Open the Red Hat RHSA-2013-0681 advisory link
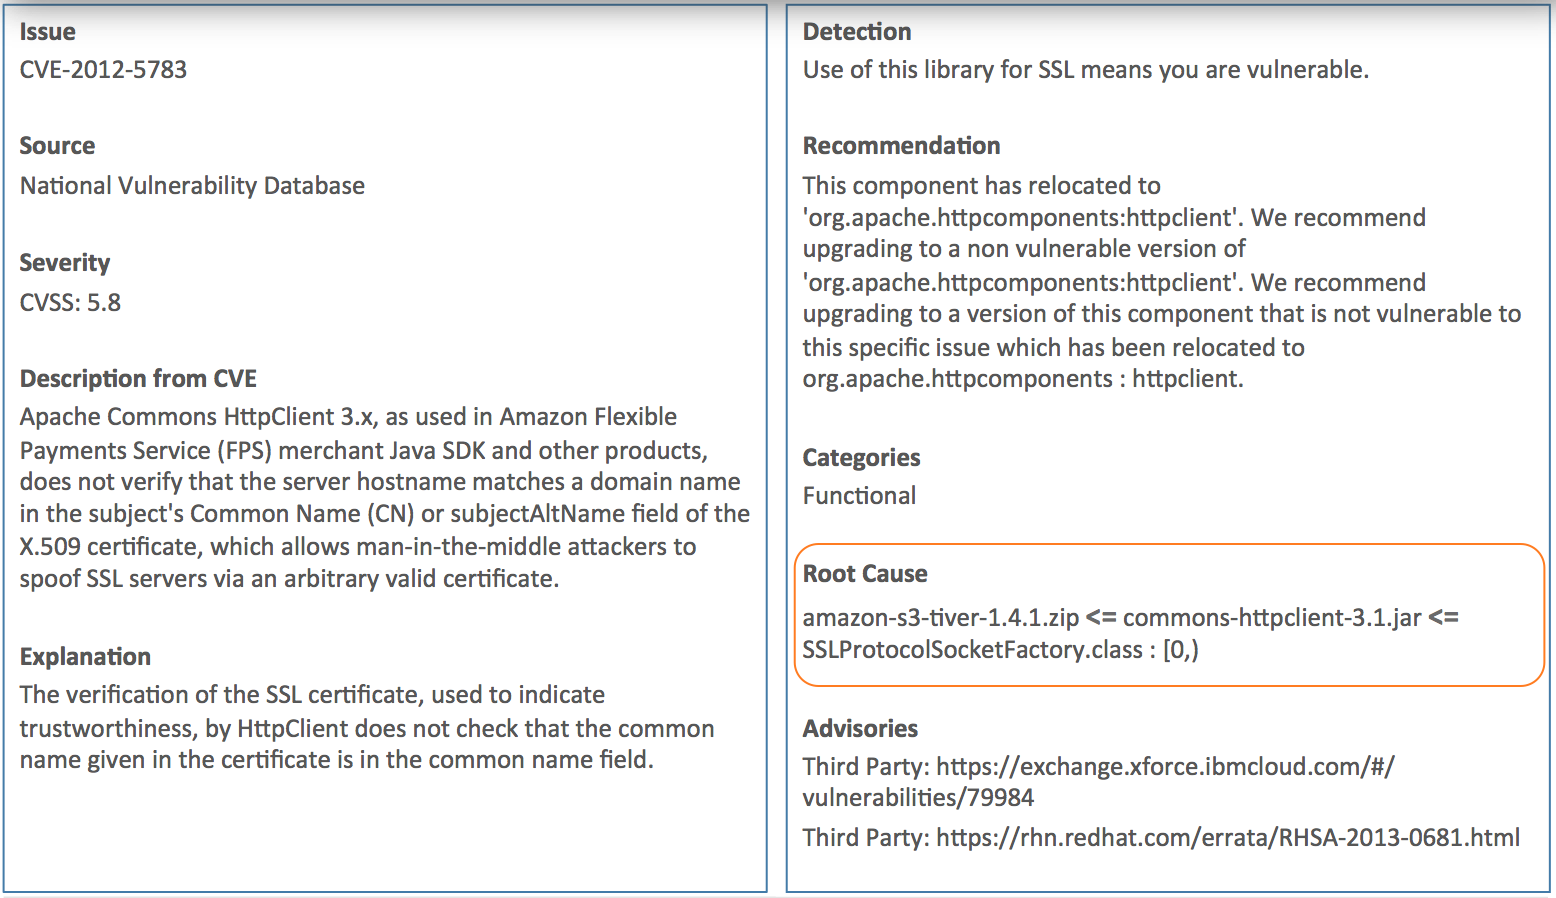This screenshot has width=1556, height=898. [1228, 838]
